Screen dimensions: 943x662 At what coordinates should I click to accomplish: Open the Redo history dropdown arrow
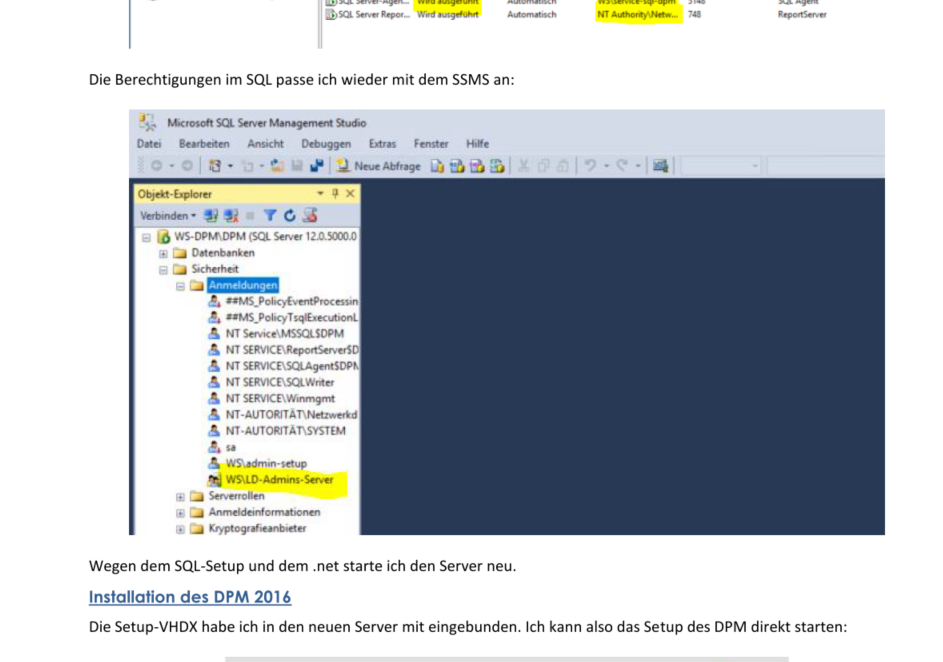(x=638, y=166)
